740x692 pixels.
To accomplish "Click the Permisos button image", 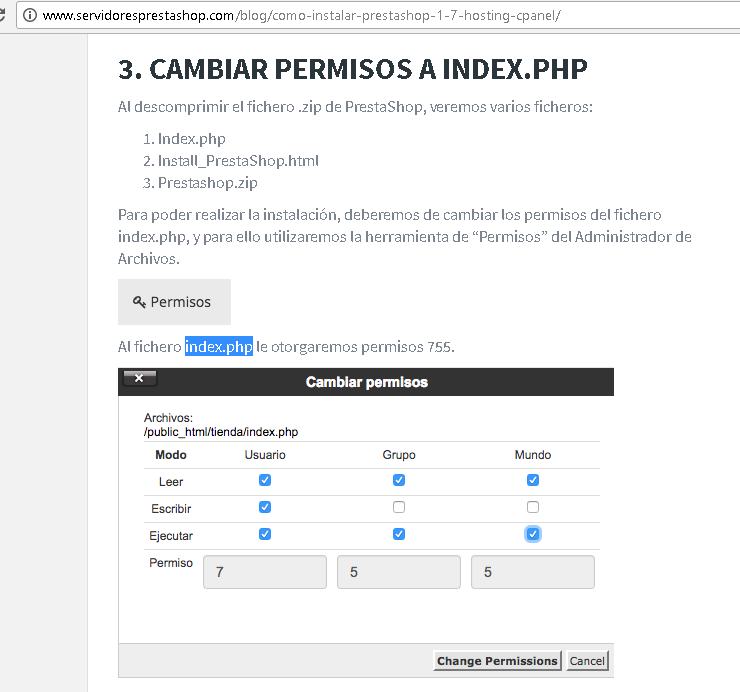I will tap(174, 302).
